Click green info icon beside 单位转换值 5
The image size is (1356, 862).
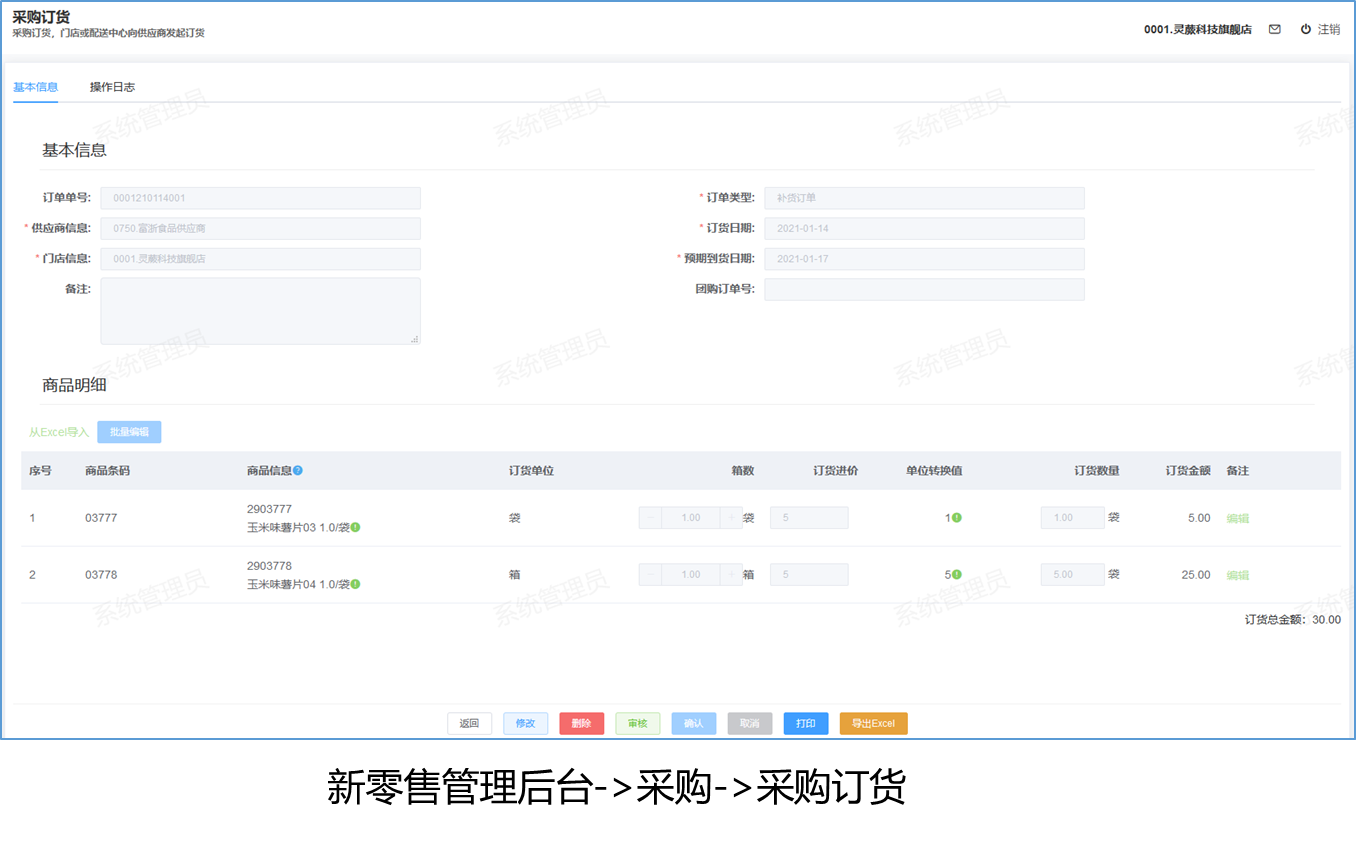[x=956, y=575]
